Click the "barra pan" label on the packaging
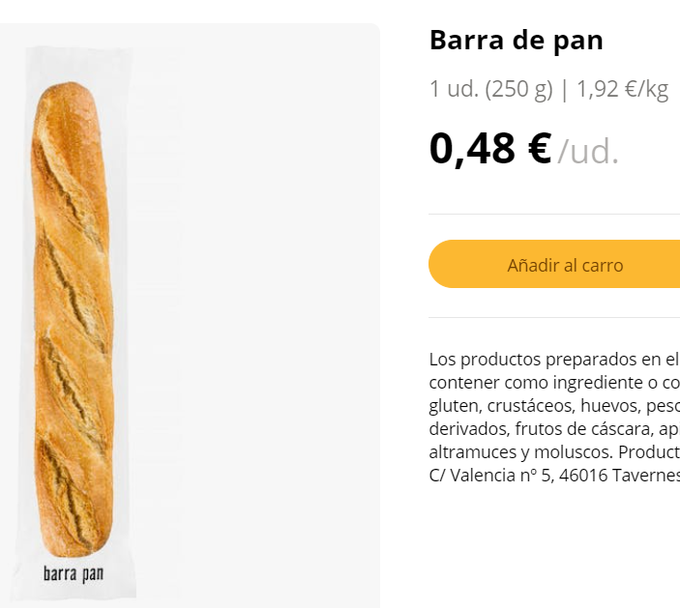This screenshot has height=608, width=680. click(73, 573)
